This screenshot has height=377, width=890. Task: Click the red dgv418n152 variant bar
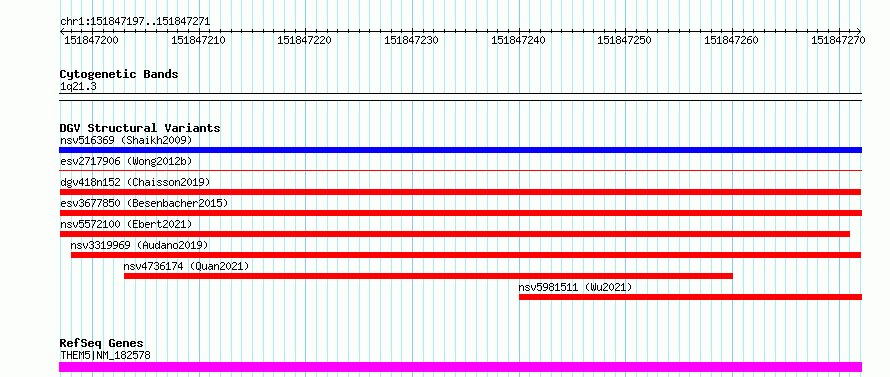[460, 192]
